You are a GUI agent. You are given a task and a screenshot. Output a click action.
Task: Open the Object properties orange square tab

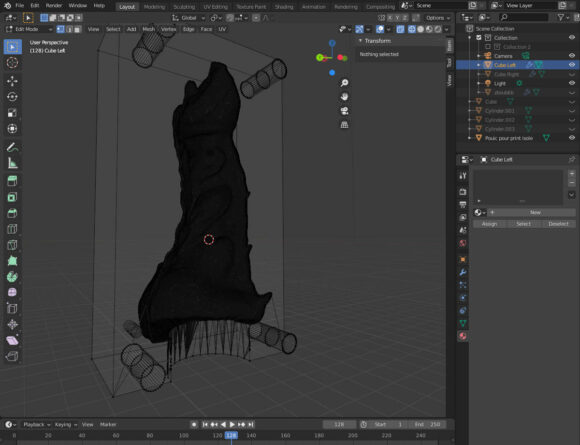pos(463,259)
